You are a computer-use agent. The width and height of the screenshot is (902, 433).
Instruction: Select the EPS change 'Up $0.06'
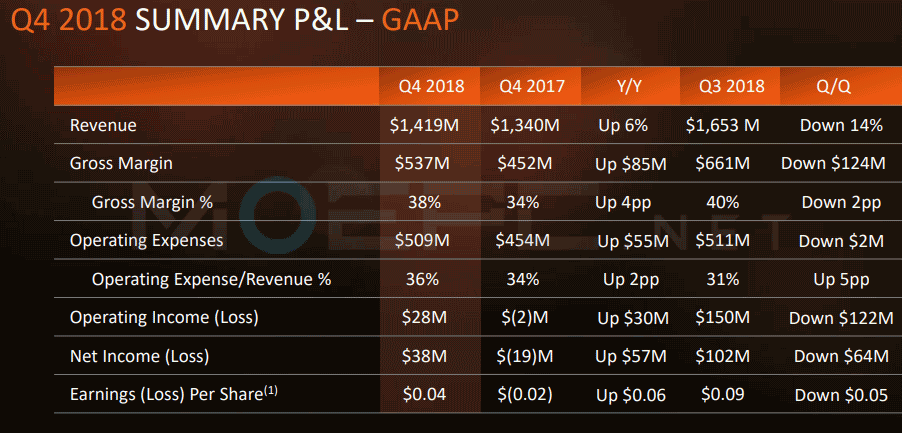point(631,396)
